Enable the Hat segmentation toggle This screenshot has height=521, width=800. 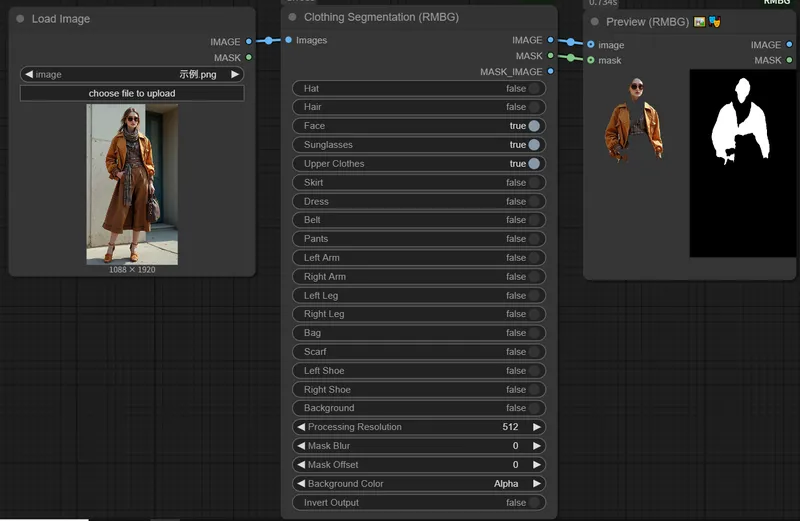coord(534,89)
